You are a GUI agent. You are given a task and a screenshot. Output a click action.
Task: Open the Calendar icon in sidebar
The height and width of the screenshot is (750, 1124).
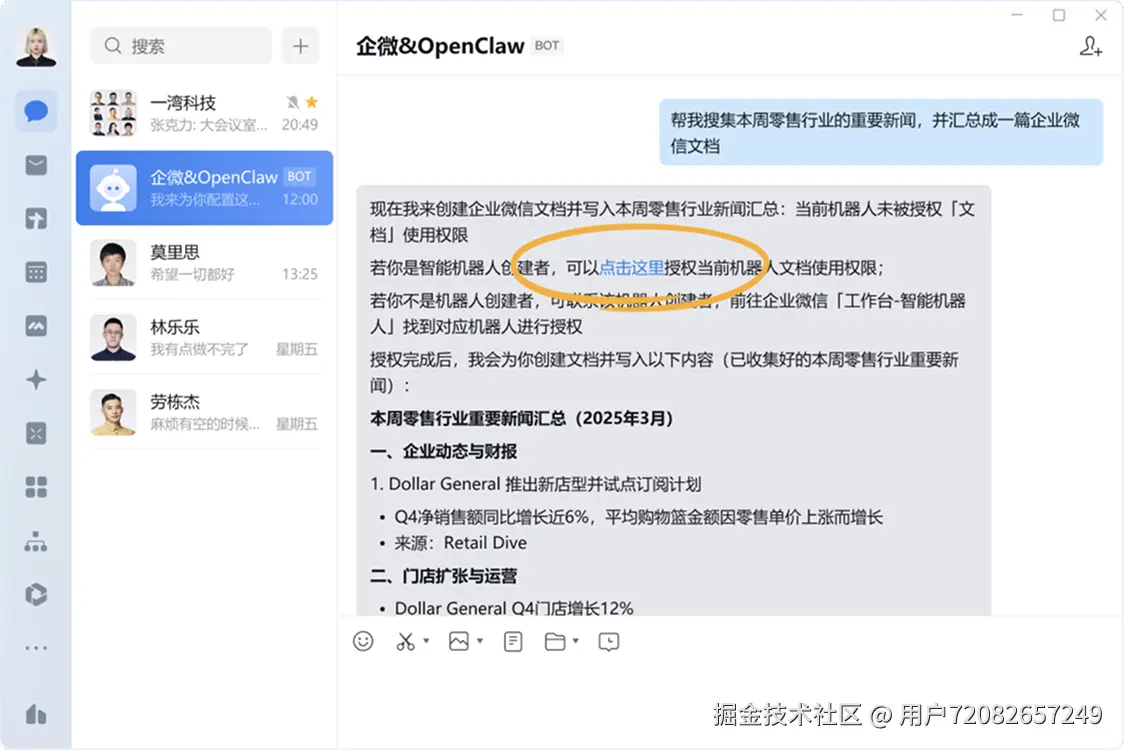tap(36, 272)
